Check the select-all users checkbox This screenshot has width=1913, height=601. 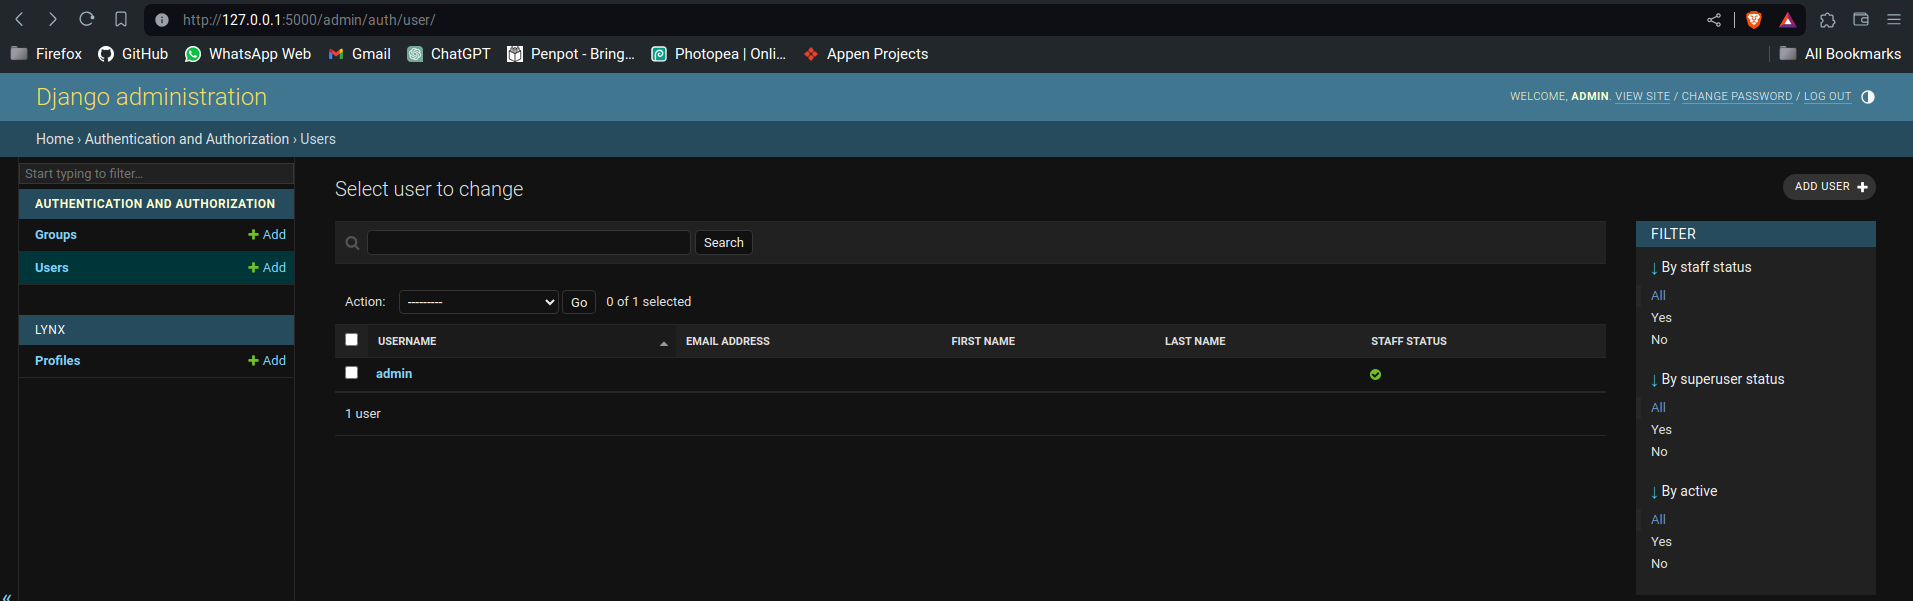pos(351,340)
